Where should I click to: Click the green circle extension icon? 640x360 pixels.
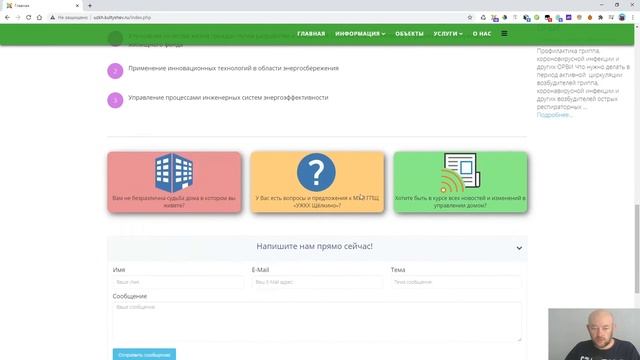(537, 18)
